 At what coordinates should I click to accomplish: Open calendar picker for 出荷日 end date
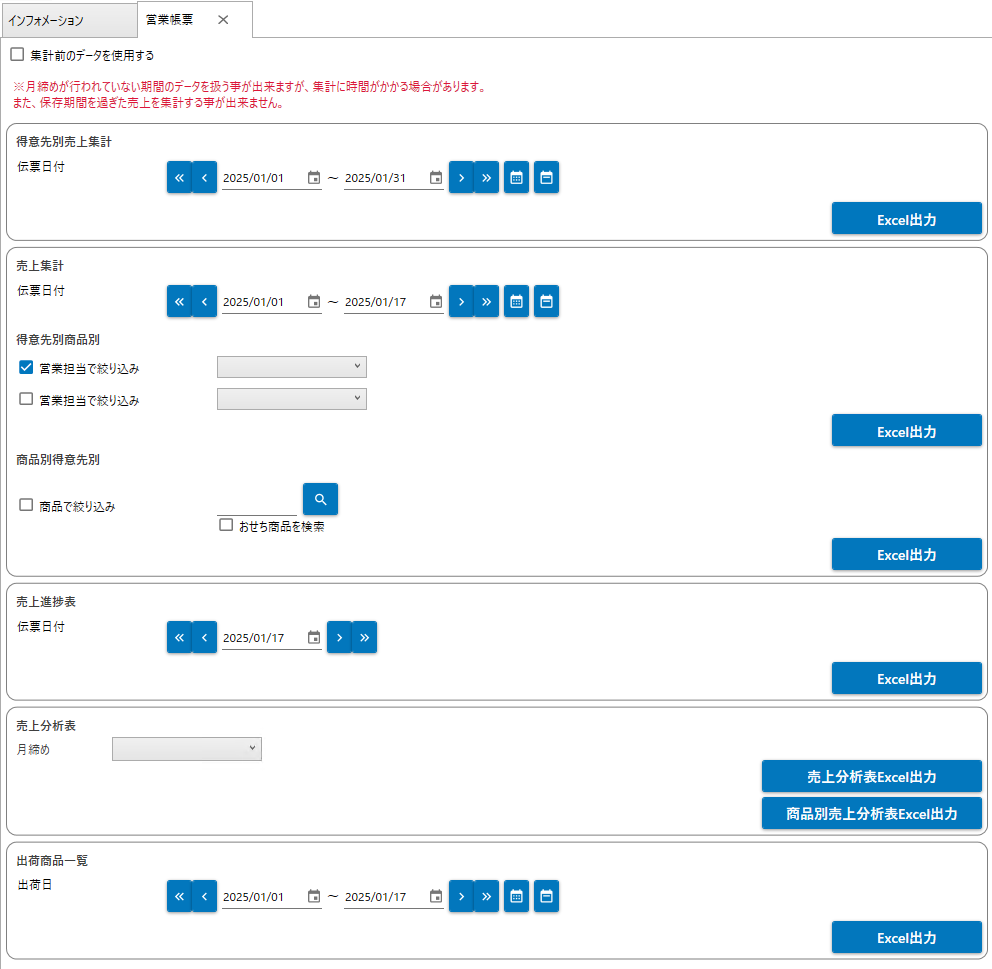pos(436,896)
